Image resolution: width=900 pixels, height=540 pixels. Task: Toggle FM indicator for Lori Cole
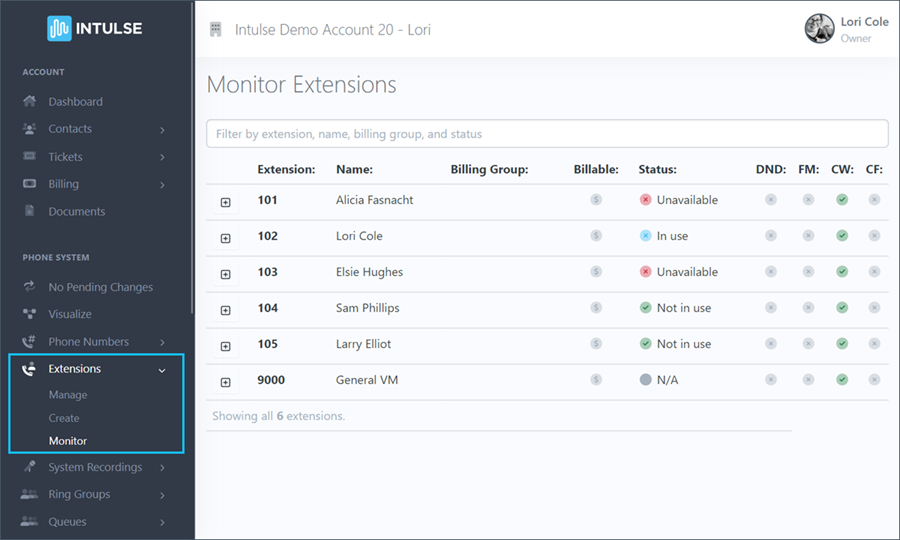tap(808, 235)
